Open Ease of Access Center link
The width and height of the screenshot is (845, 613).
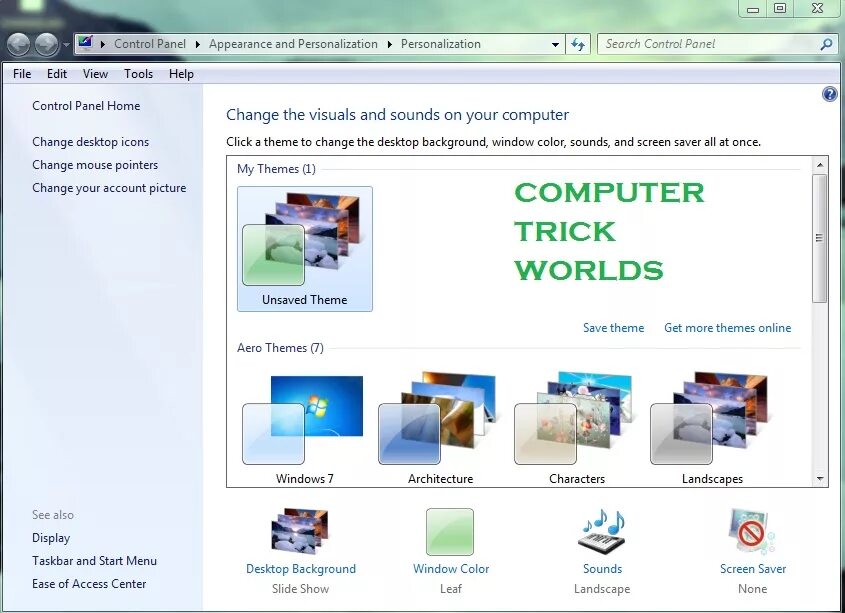[x=89, y=584]
